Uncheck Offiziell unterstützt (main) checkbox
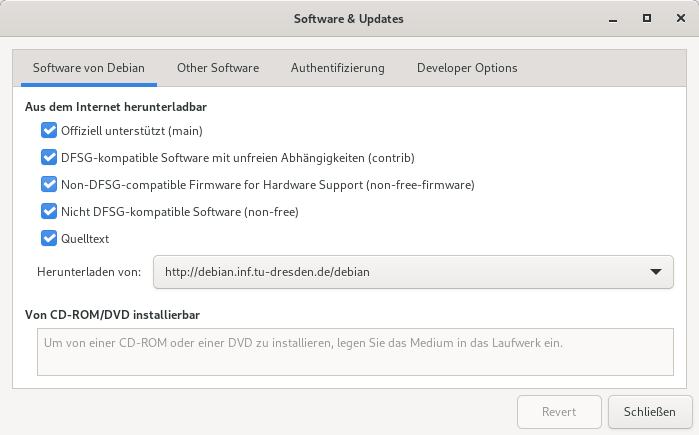The height and width of the screenshot is (435, 699). pos(49,131)
